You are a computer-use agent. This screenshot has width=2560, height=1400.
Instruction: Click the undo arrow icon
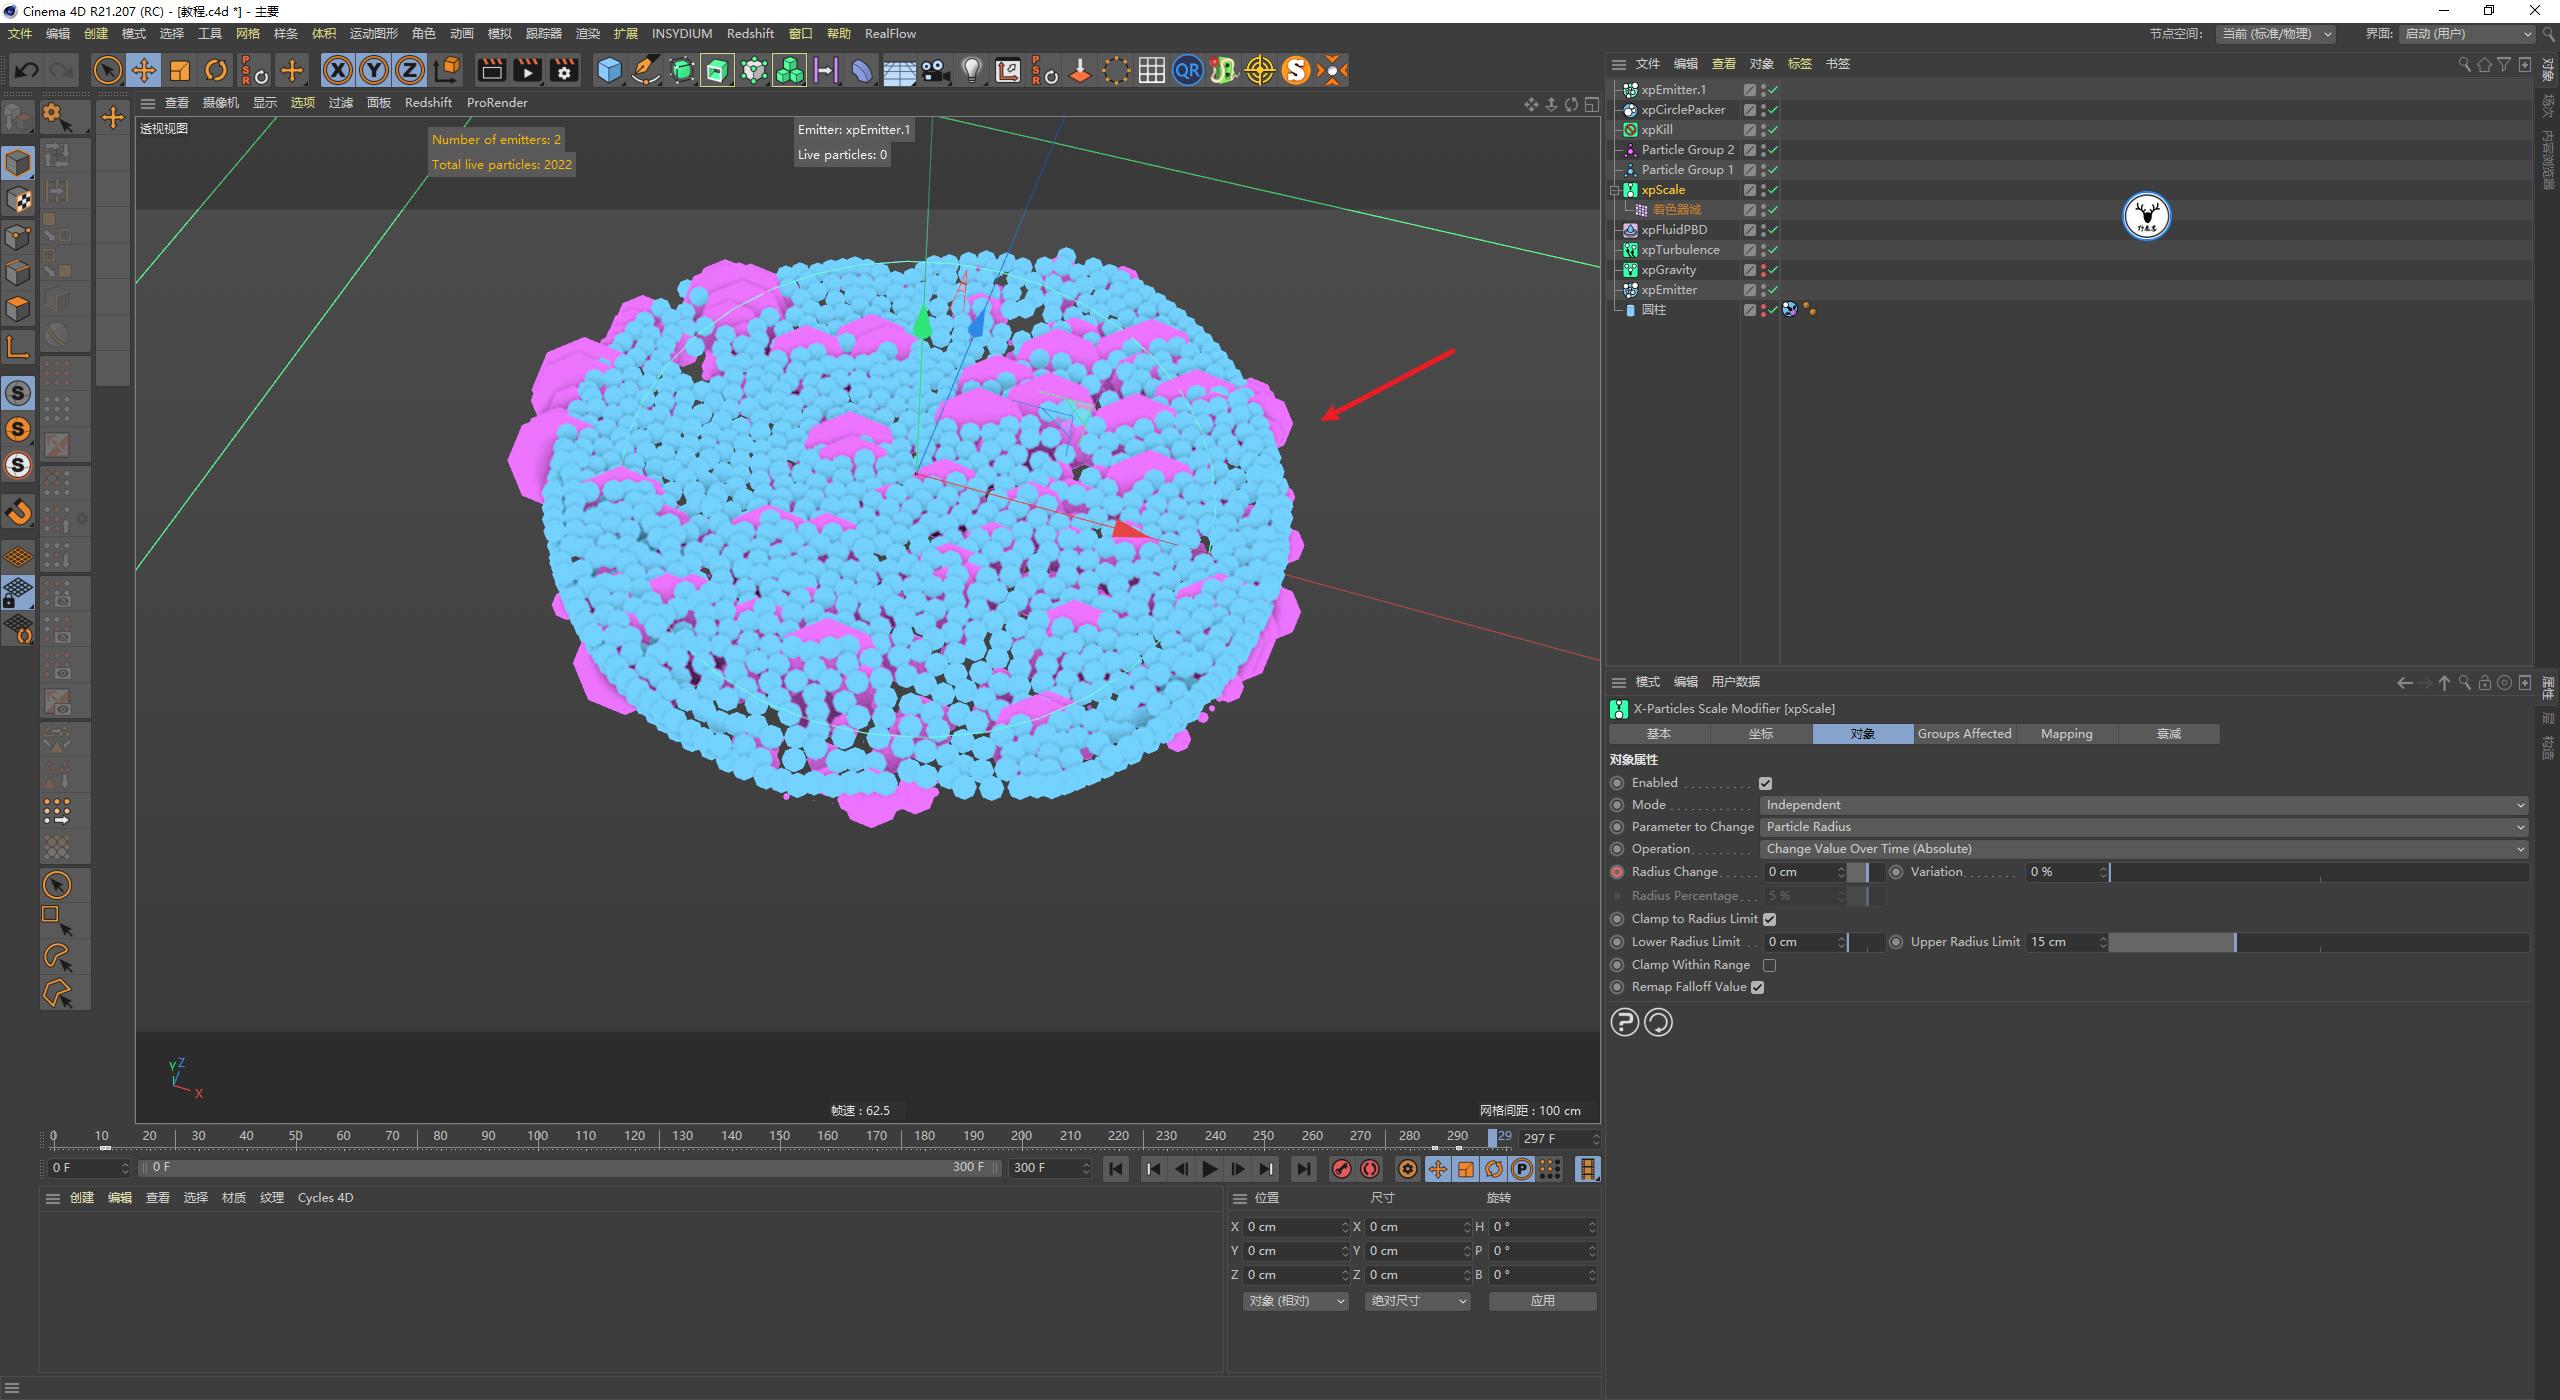pos(27,70)
